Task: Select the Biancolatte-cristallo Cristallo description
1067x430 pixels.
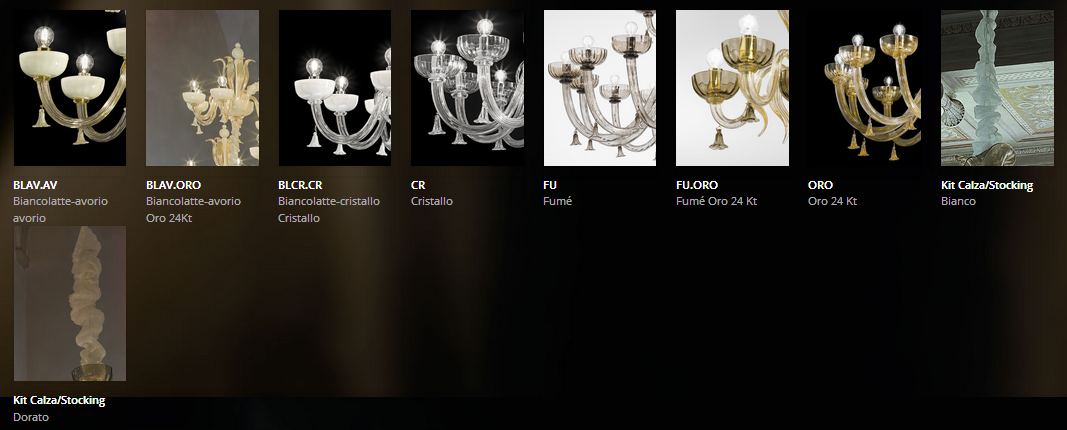Action: point(329,210)
